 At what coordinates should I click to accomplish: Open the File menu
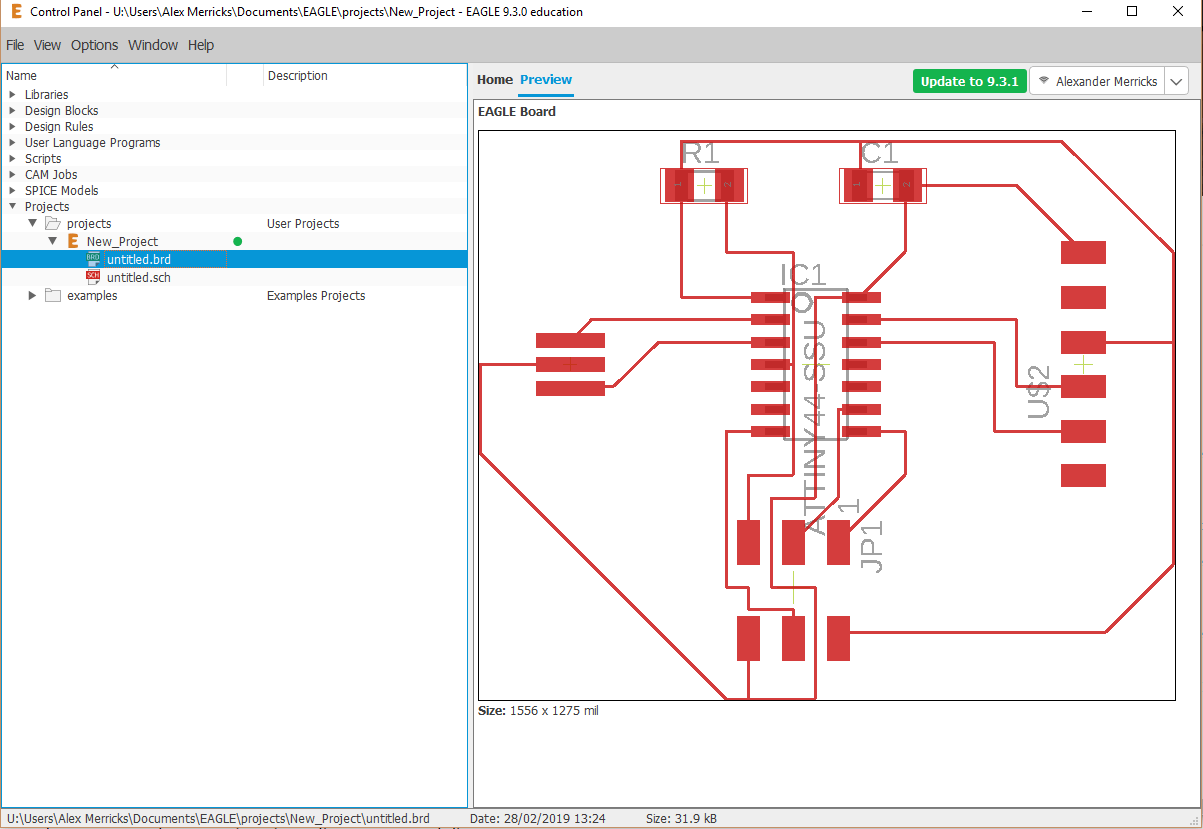pos(15,45)
